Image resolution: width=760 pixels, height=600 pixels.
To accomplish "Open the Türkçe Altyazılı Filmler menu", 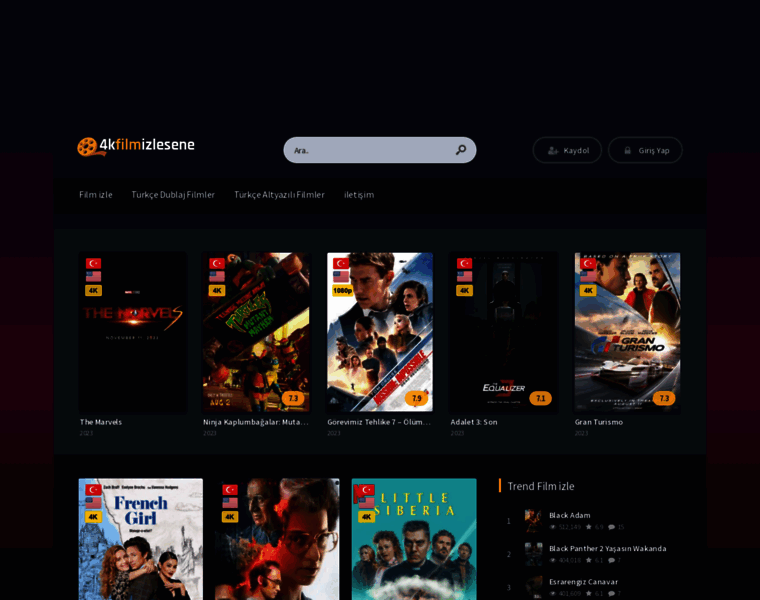I will click(279, 195).
